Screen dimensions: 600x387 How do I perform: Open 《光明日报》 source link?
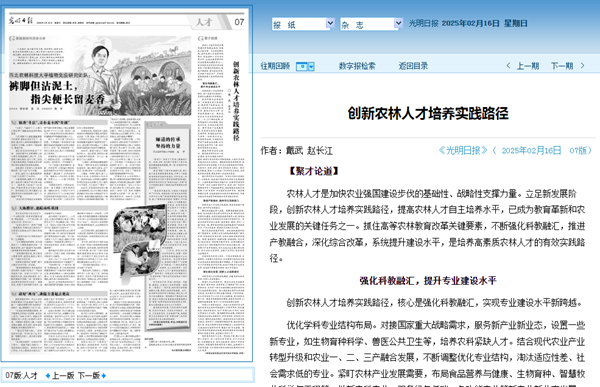click(463, 150)
